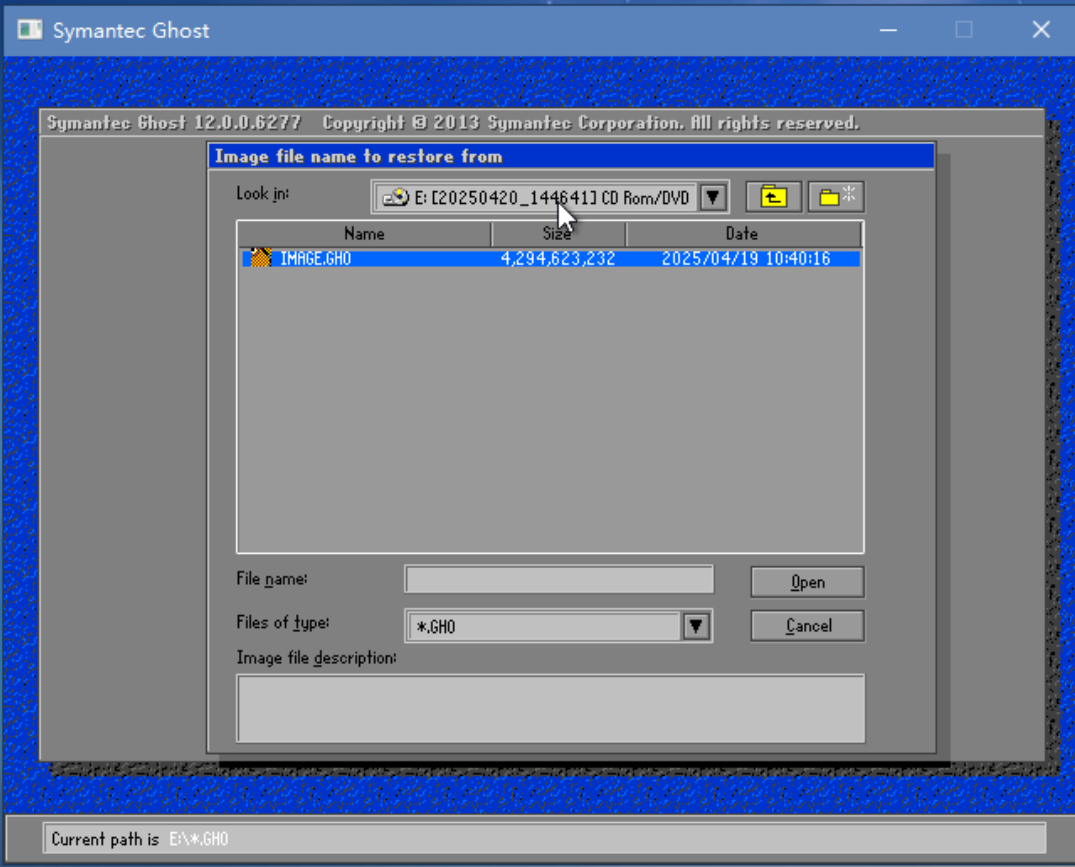Click the Cancel button
The image size is (1075, 867).
[x=807, y=626]
